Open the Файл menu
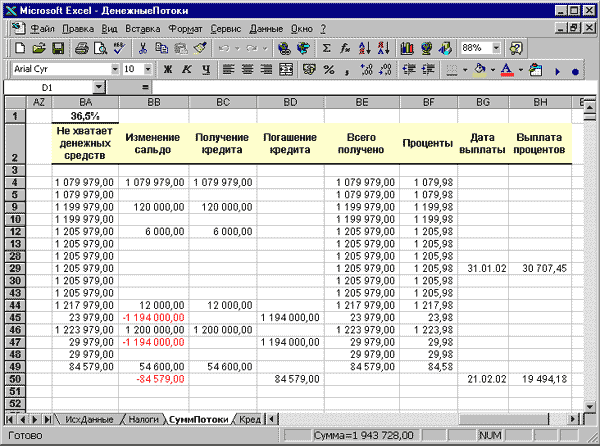Screen dimensions: 600x448 click(x=42, y=29)
